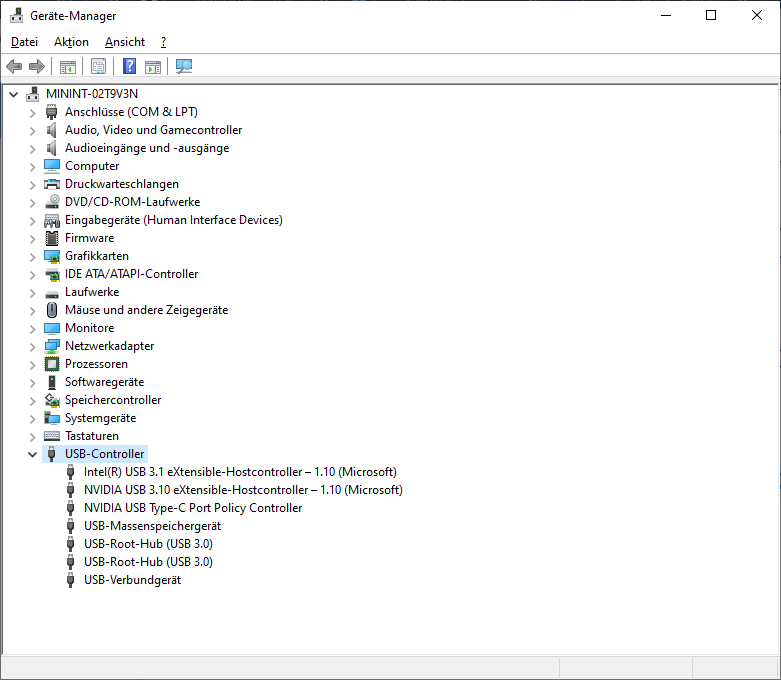Select NVIDIA USB Type-C Port Policy Controller
The image size is (781, 680).
[193, 508]
